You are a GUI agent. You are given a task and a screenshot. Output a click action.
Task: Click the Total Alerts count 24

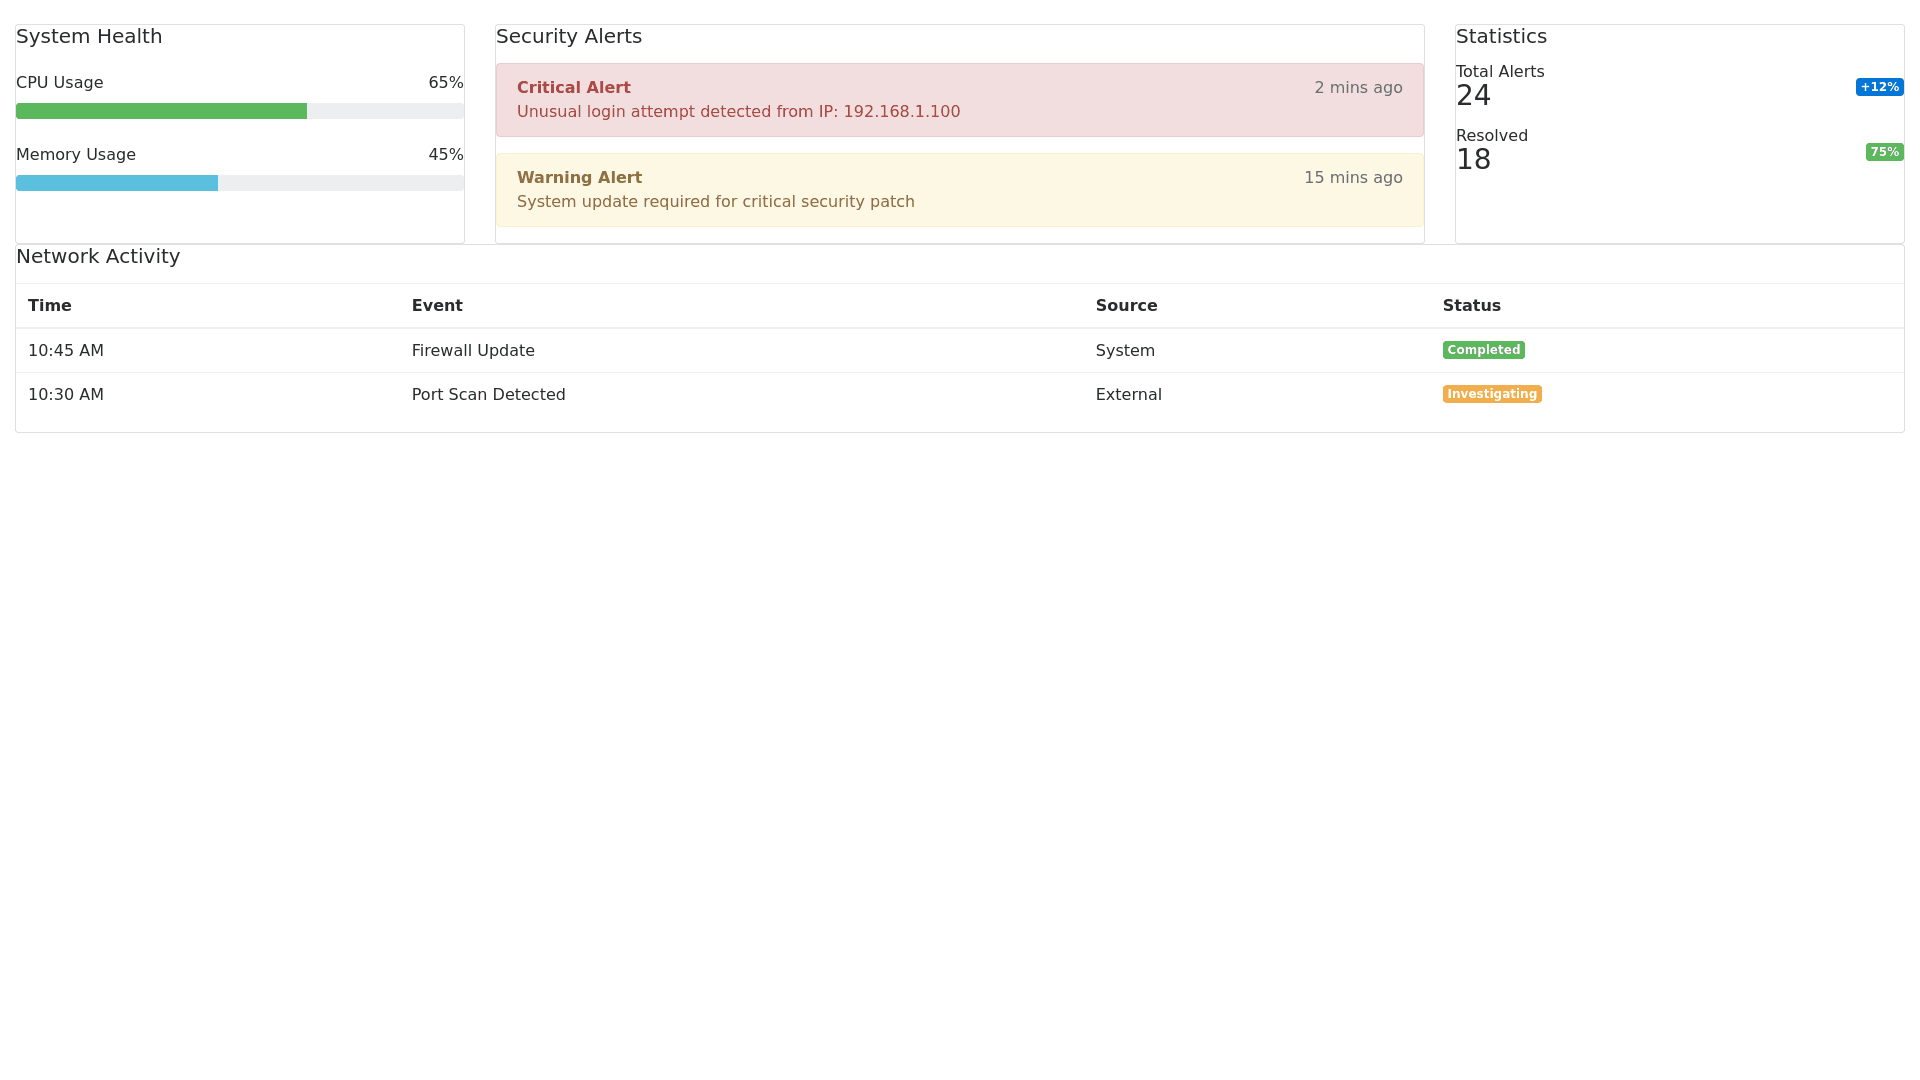coord(1473,96)
